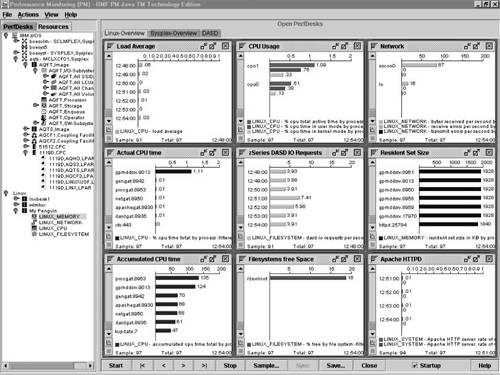Screen dimensions: 500x375
Task: Switch to the Sysplex-Overview tab
Action: [x=173, y=33]
